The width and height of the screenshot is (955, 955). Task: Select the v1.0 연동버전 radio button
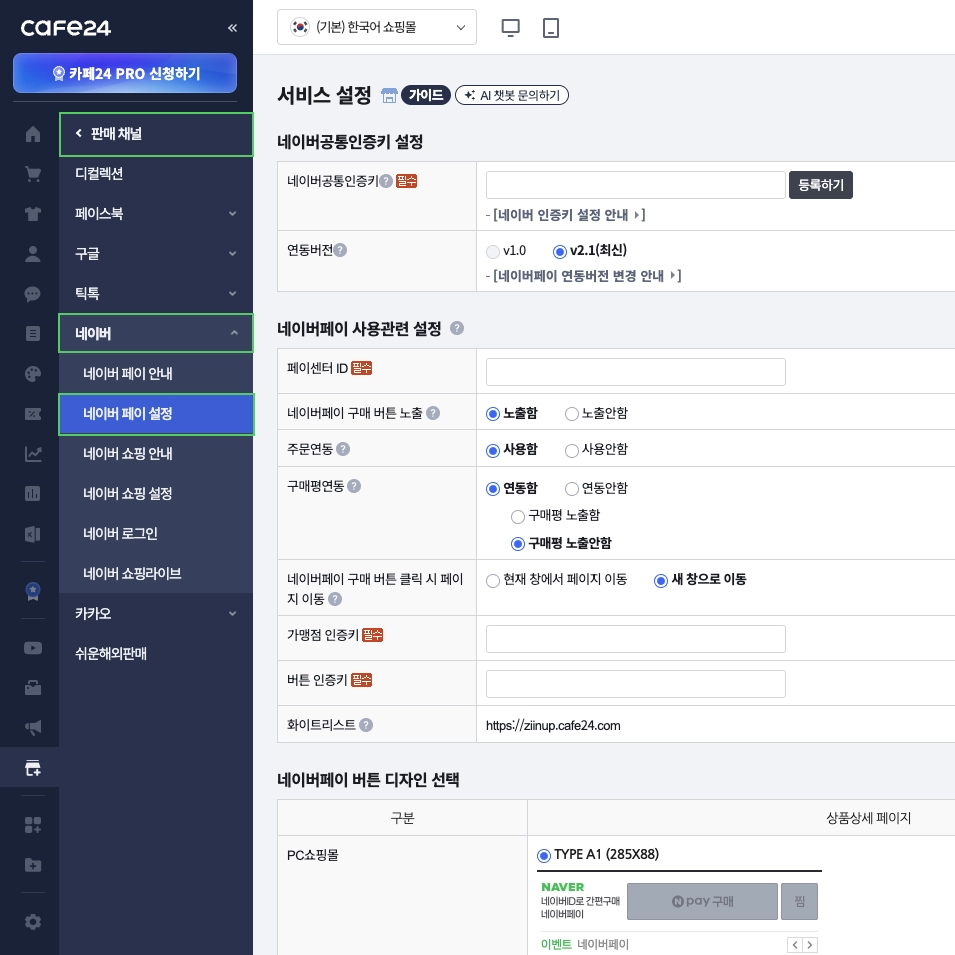point(492,252)
